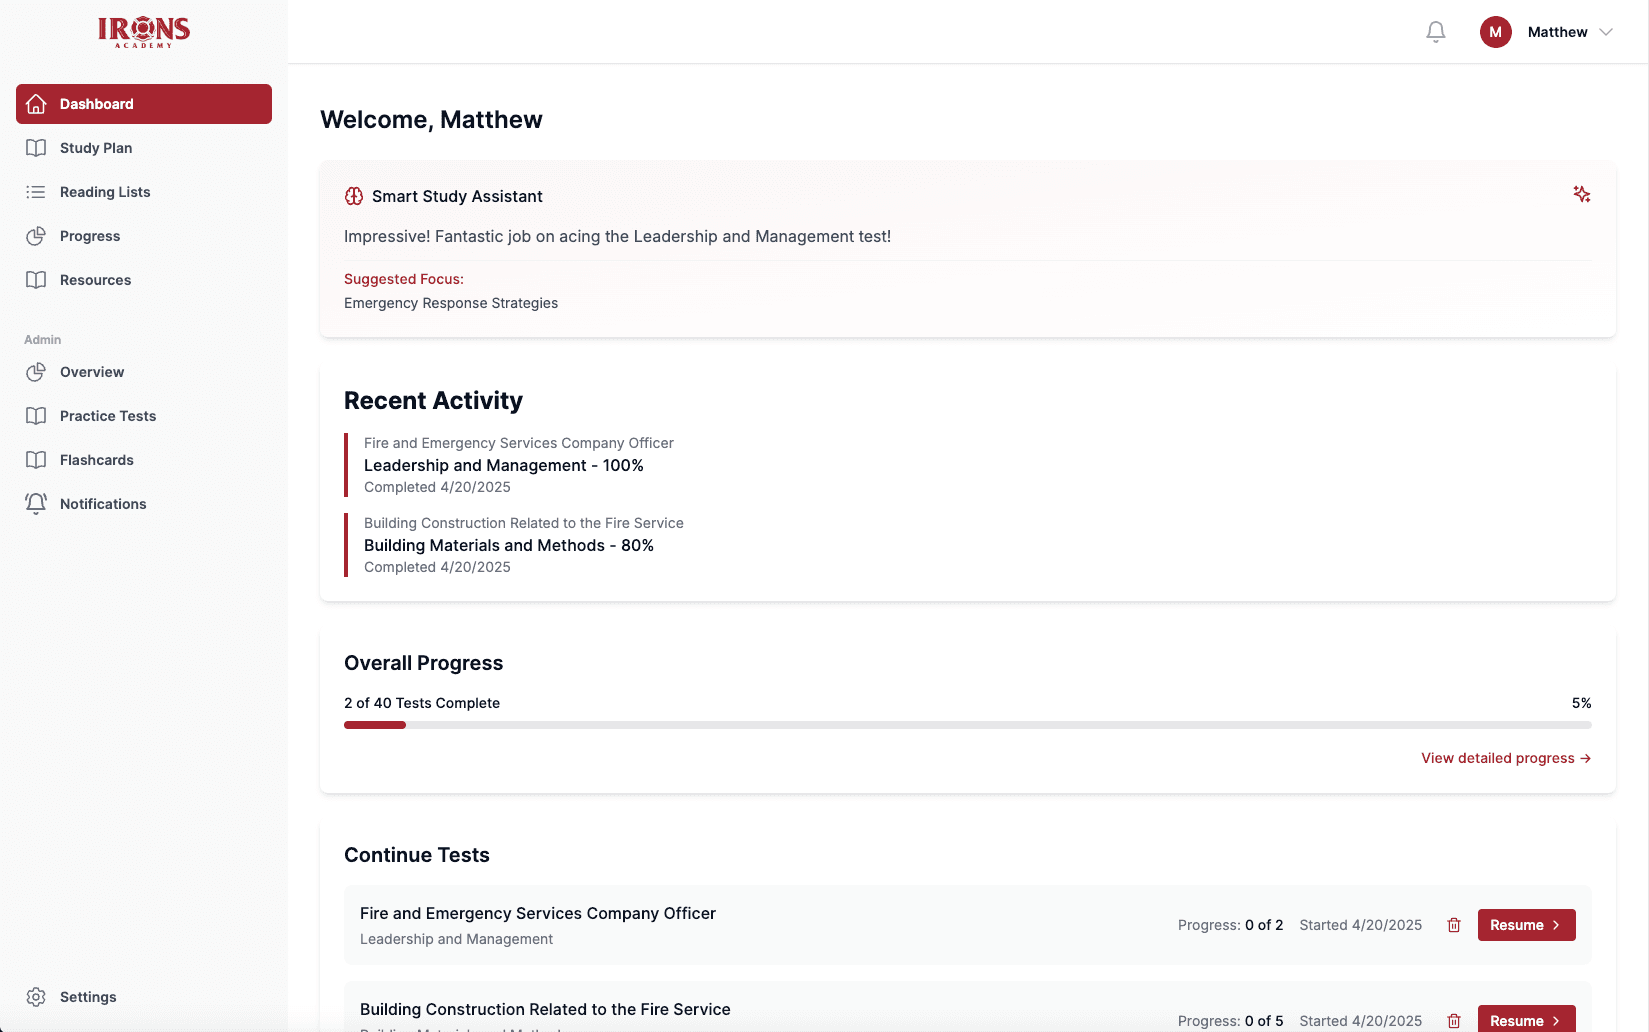The image size is (1649, 1032).
Task: Click the Dashboard home icon
Action: 36,103
